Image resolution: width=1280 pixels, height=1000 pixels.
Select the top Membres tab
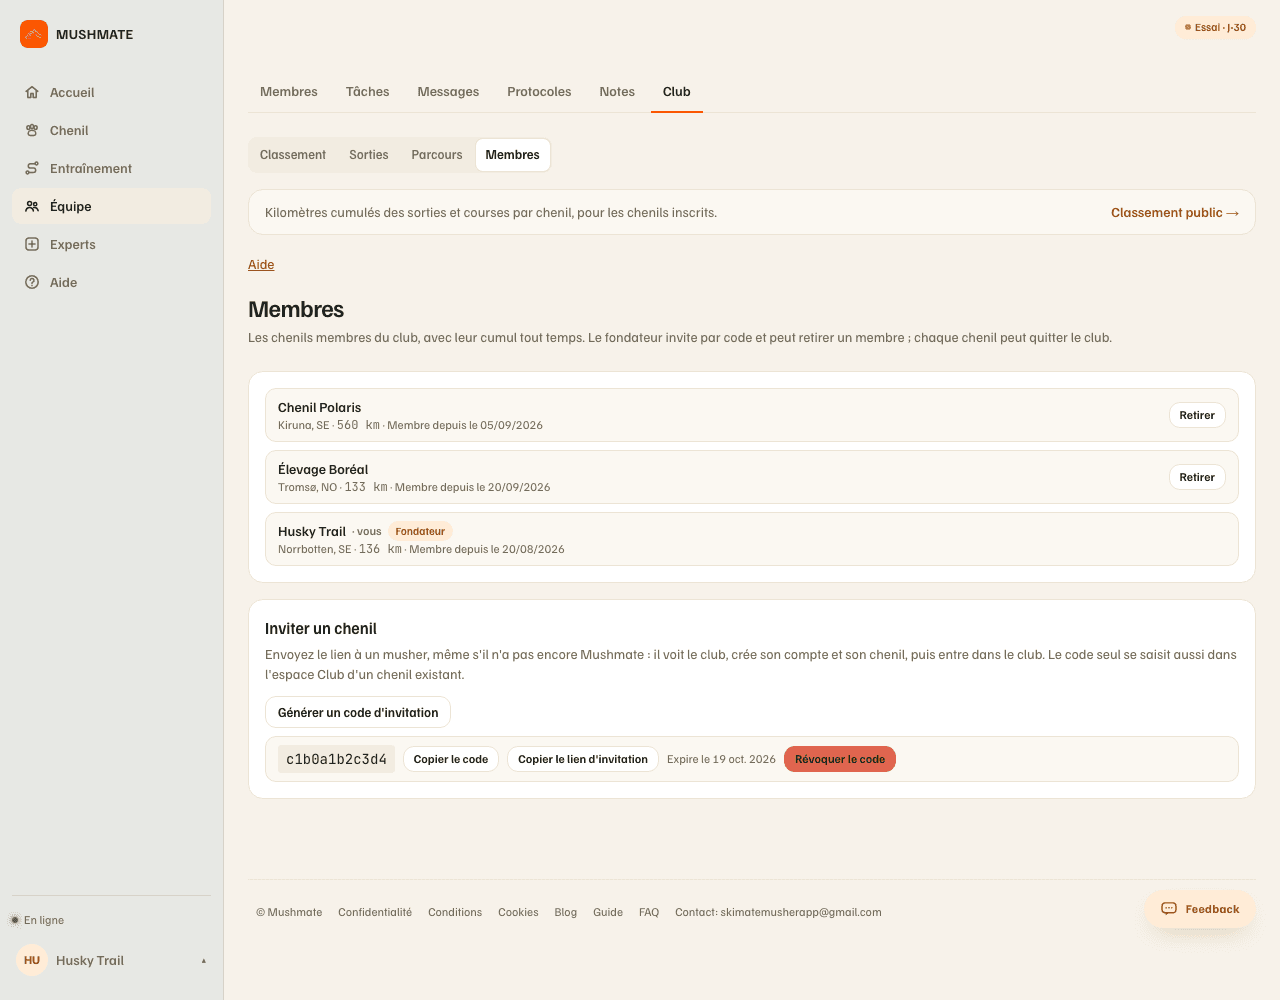click(289, 91)
